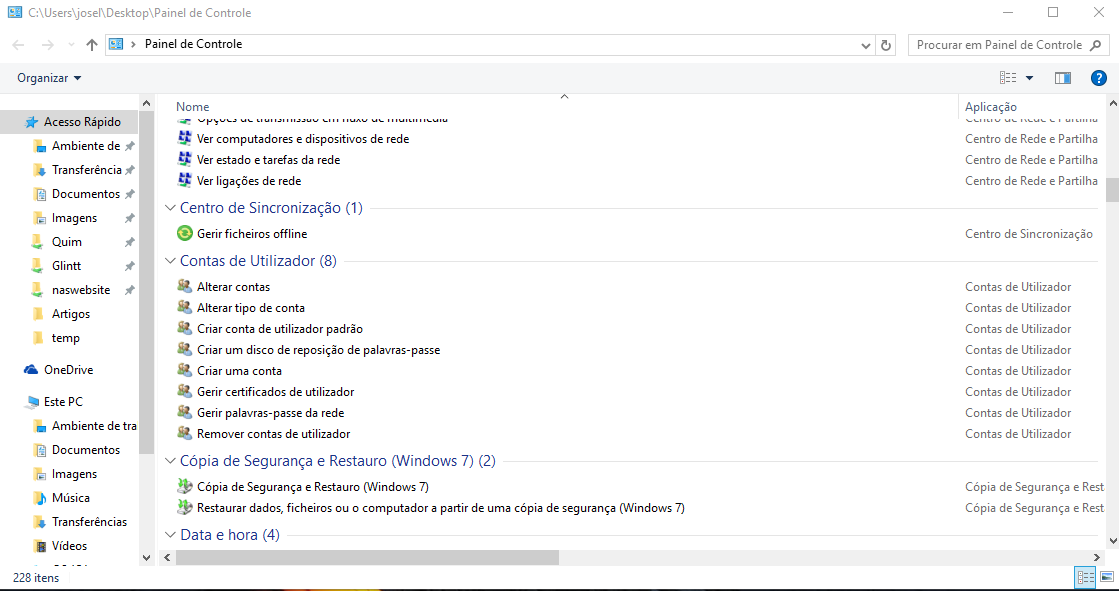Screen dimensions: 1119x591
Task: Open the view options dropdown arrow
Action: [1029, 78]
